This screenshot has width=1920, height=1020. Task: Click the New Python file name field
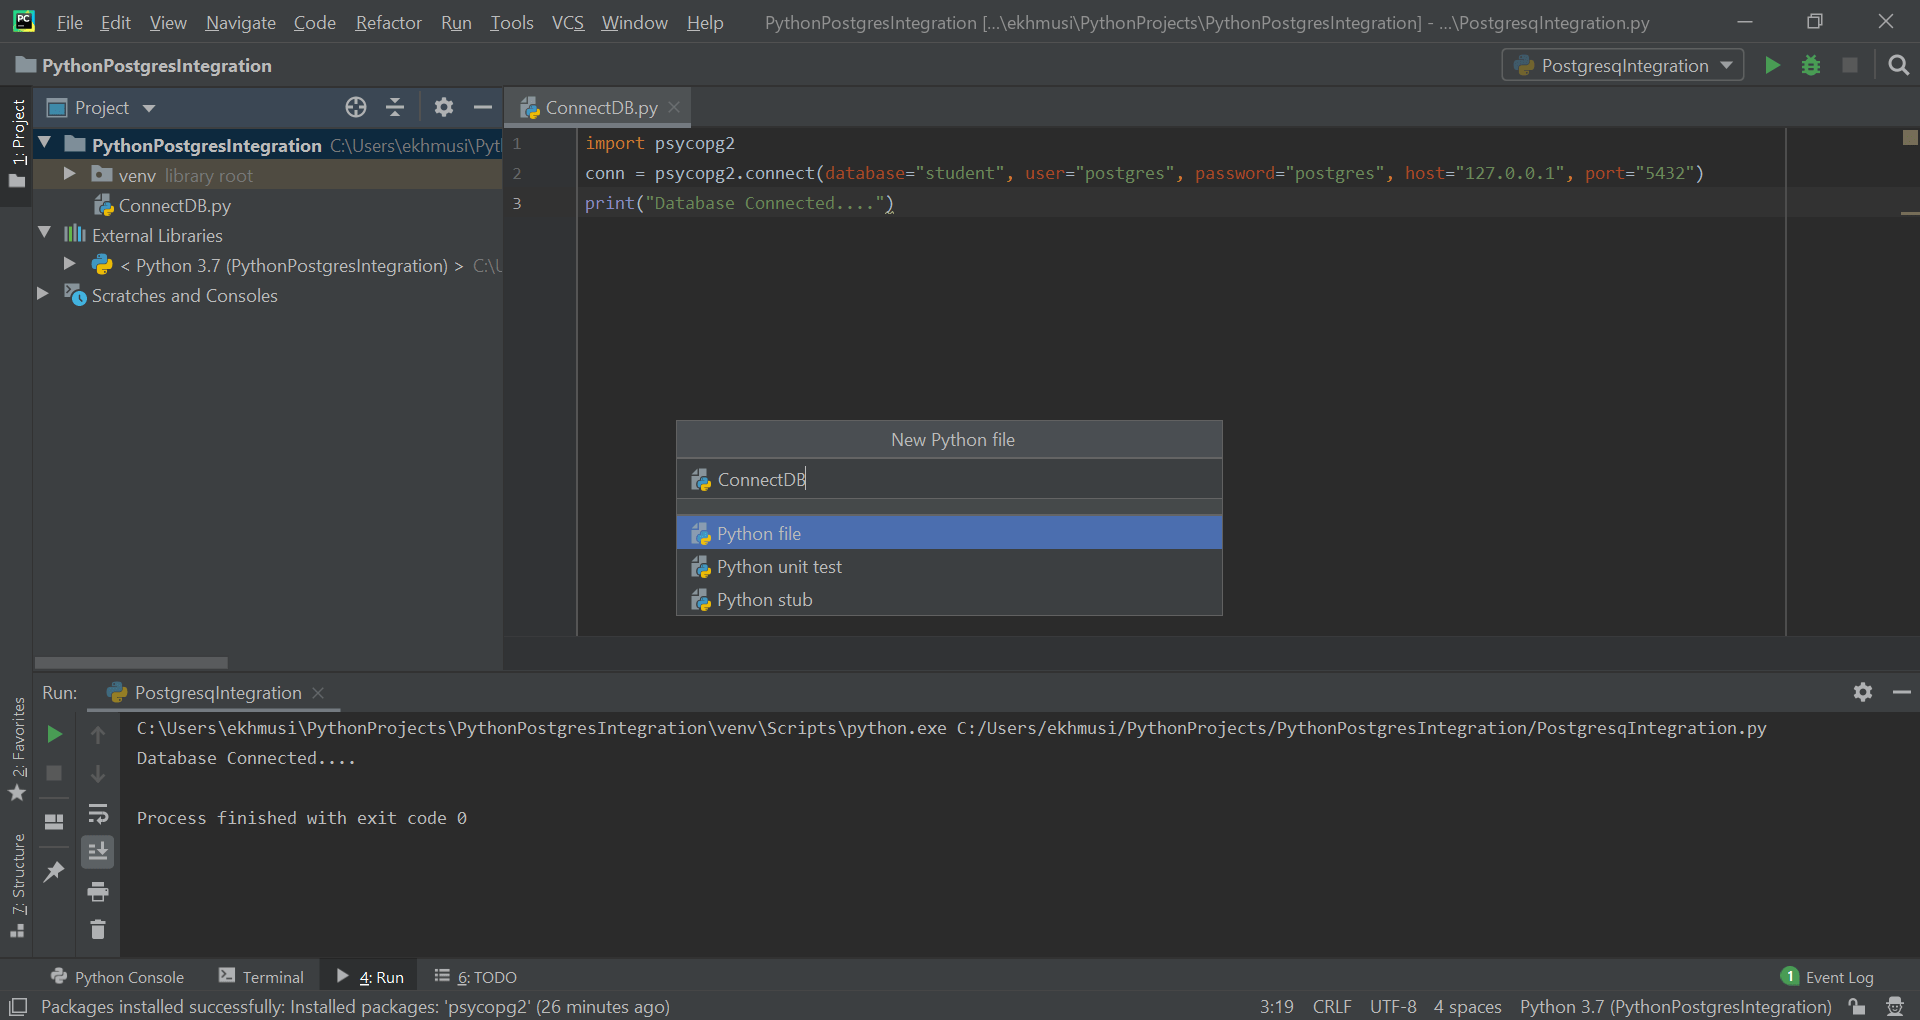950,480
